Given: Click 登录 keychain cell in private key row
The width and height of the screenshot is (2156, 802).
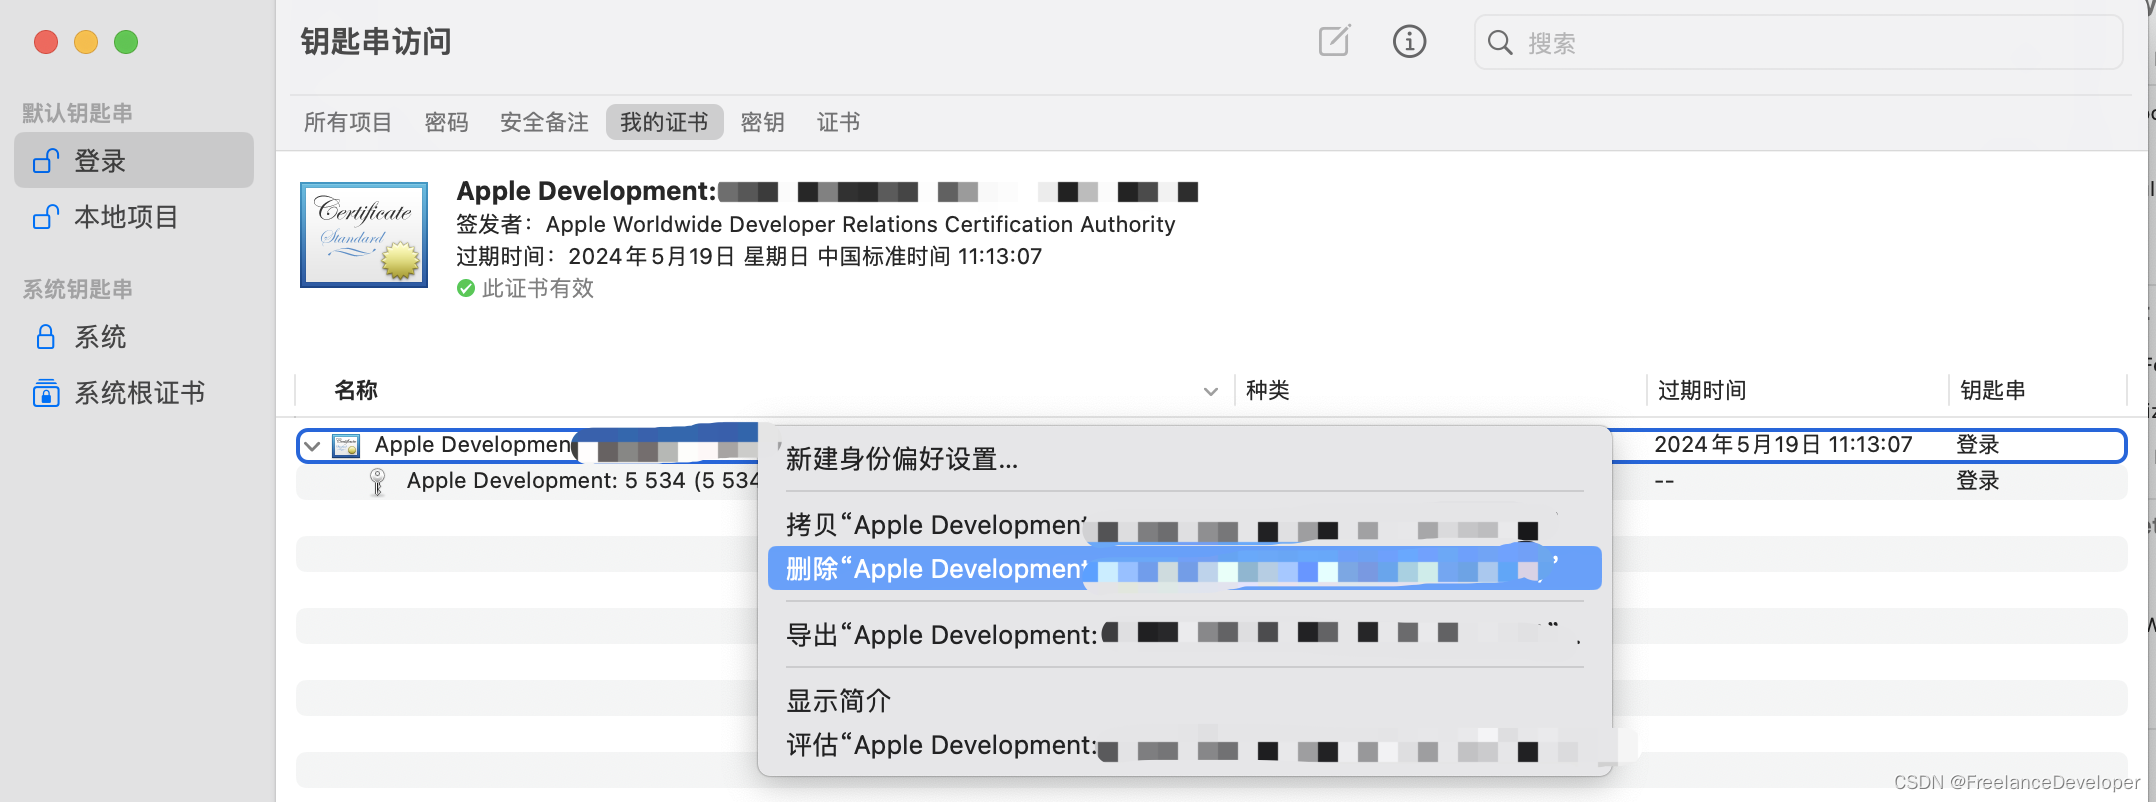Looking at the screenshot, I should [1977, 481].
